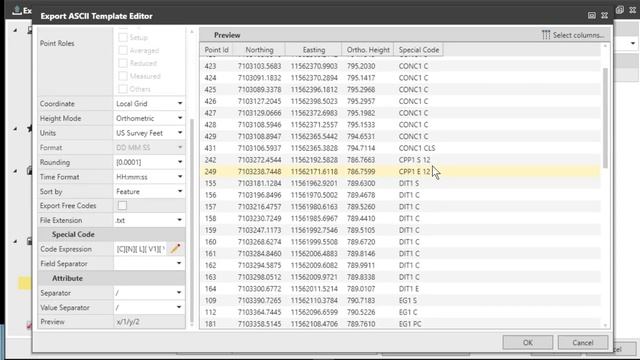This screenshot has width=640, height=360.
Task: Open the Time Format dropdown
Action: point(149,177)
